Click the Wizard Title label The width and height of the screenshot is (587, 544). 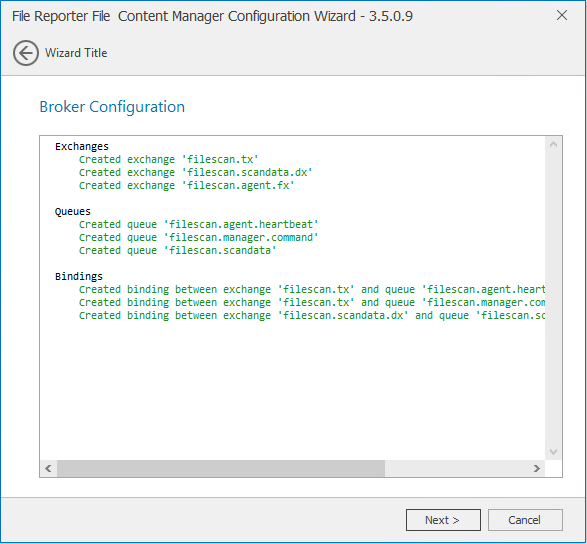[76, 53]
